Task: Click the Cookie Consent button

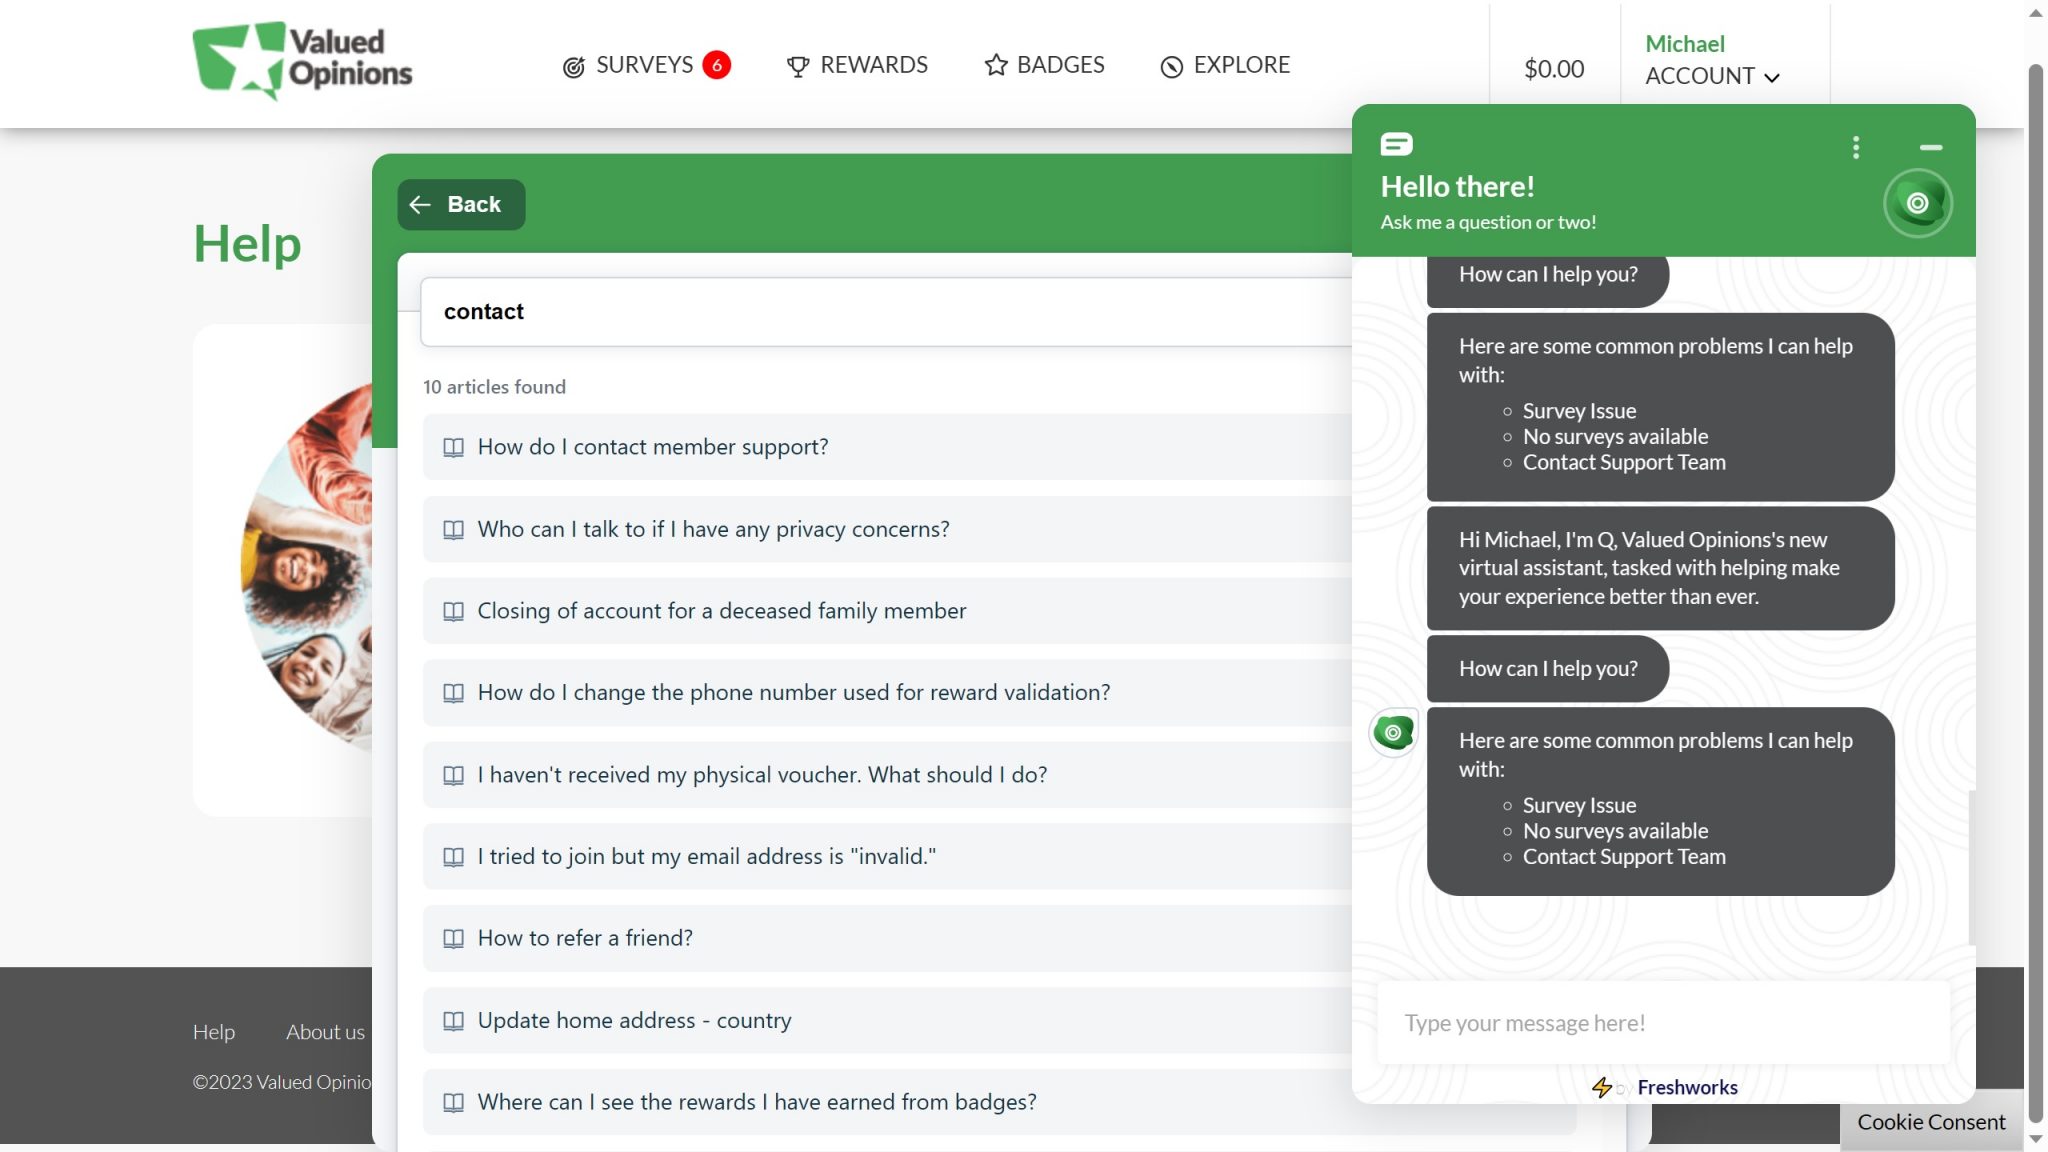Action: click(1931, 1122)
